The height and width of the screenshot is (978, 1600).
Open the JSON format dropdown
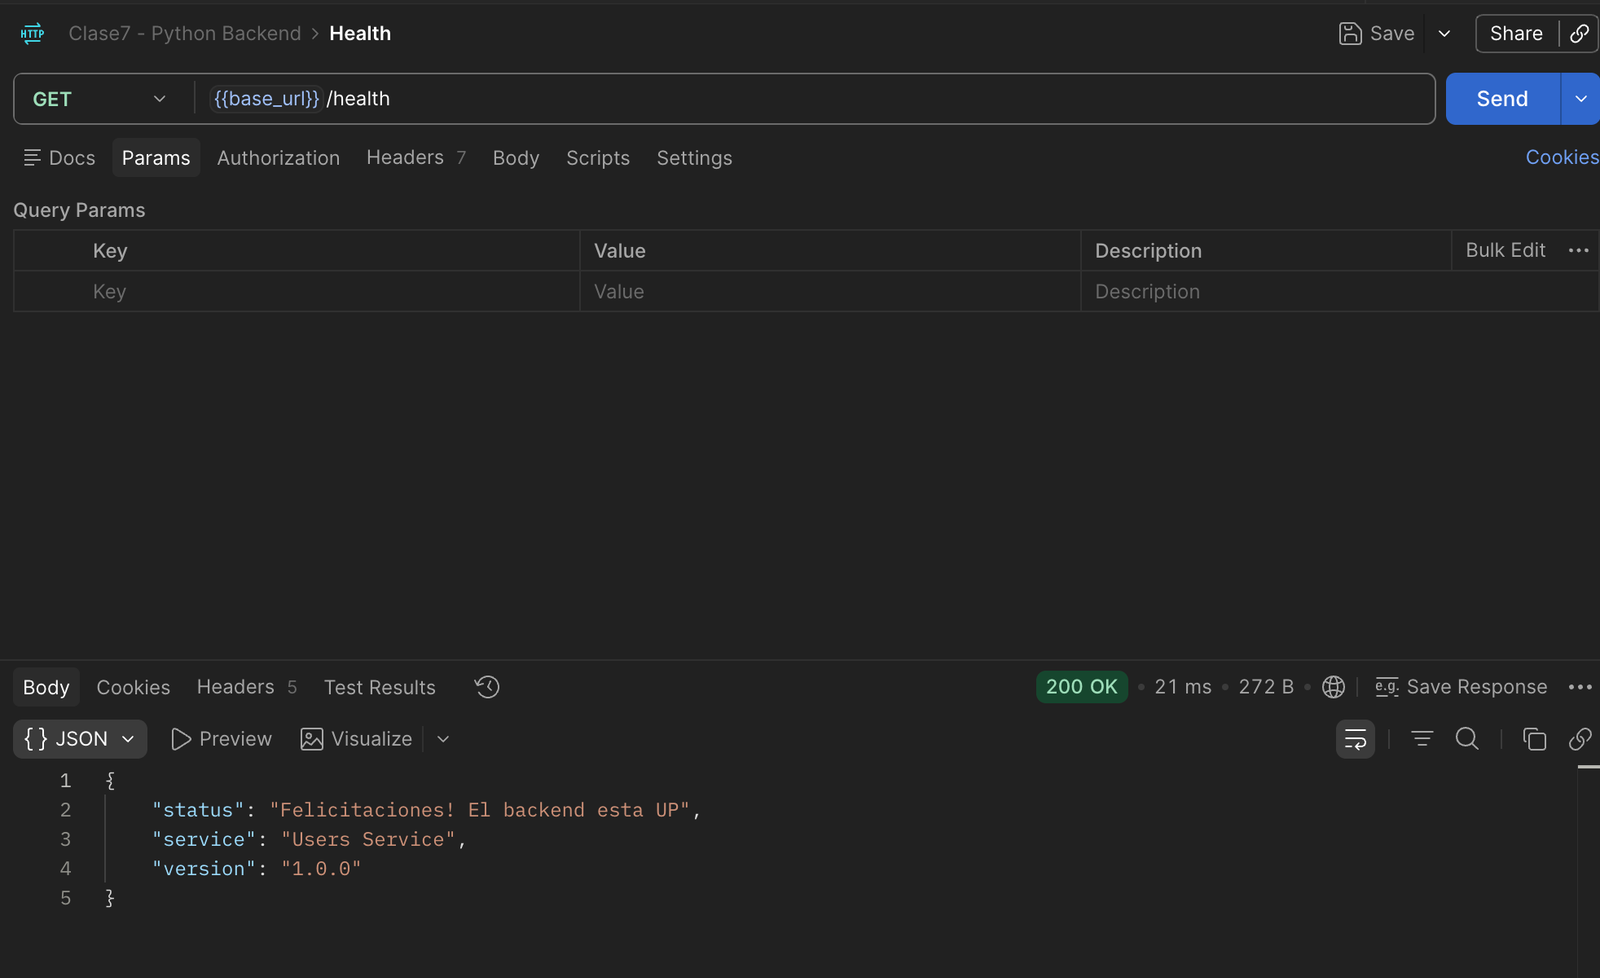coord(80,739)
